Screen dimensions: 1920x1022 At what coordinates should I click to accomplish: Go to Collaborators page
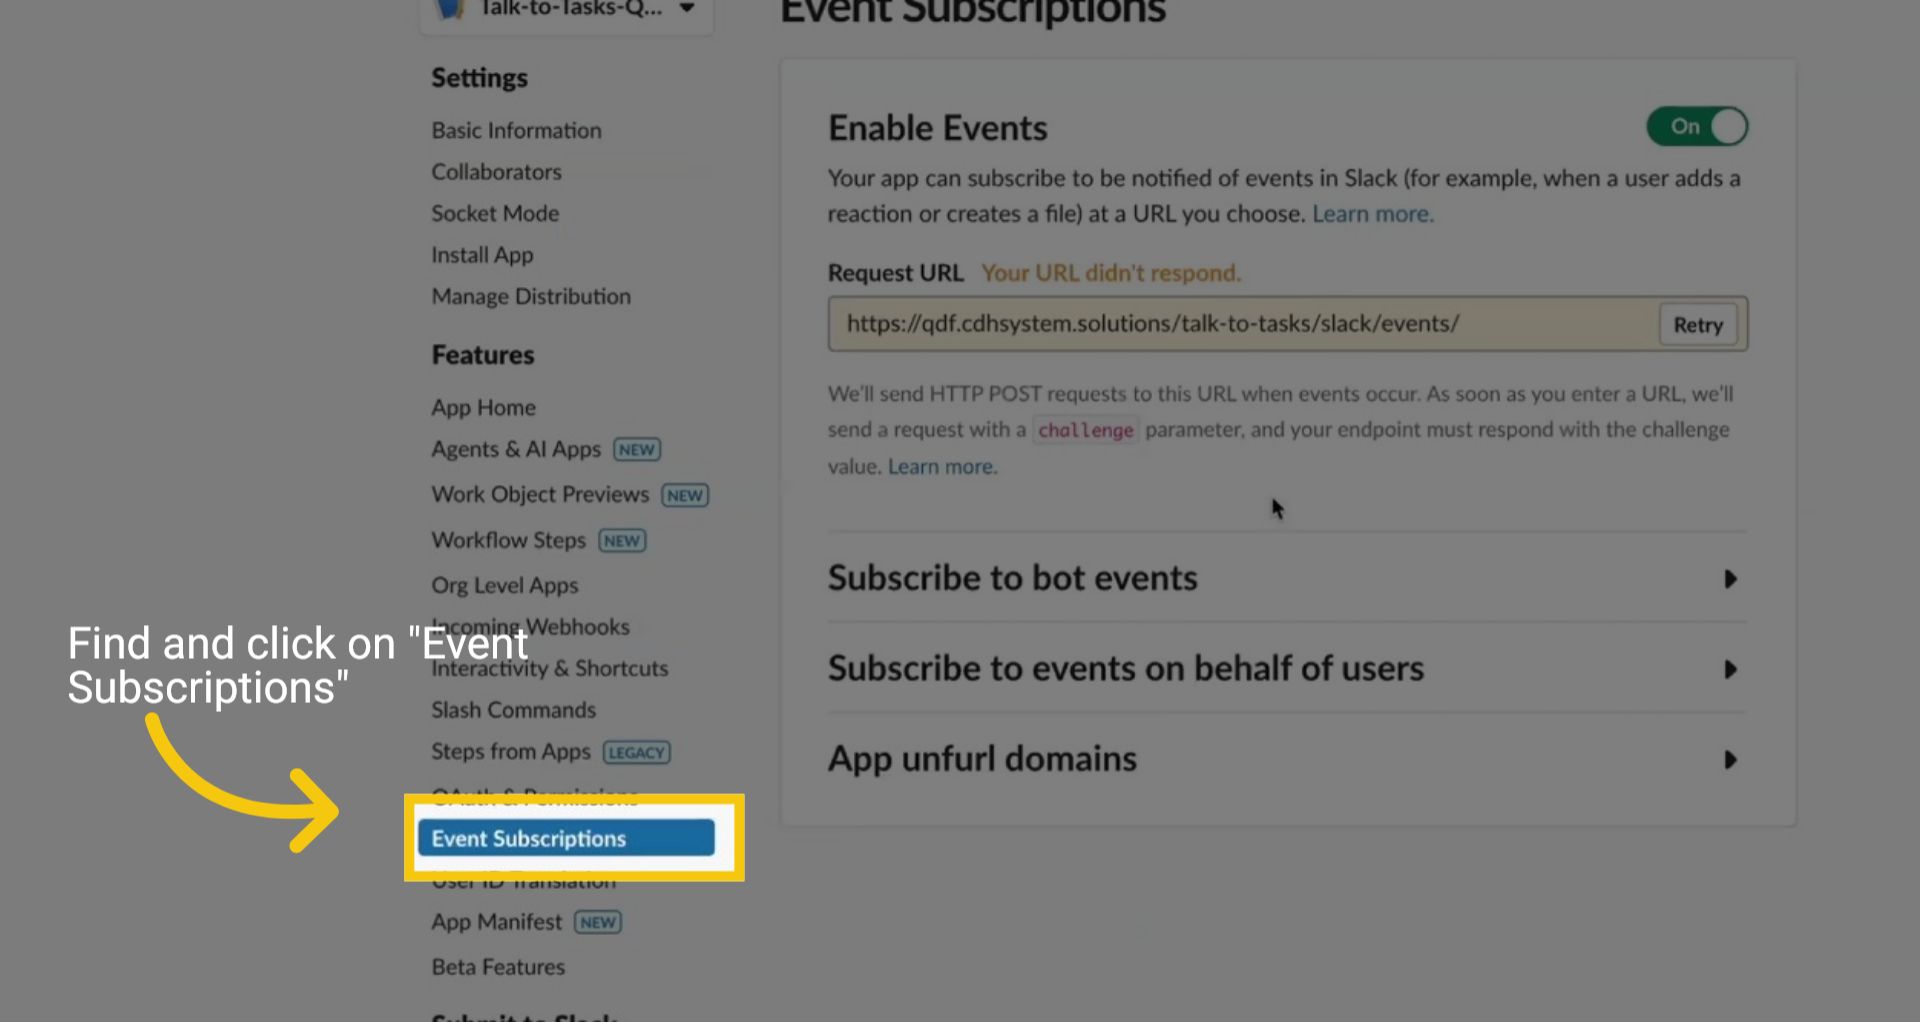pyautogui.click(x=496, y=172)
